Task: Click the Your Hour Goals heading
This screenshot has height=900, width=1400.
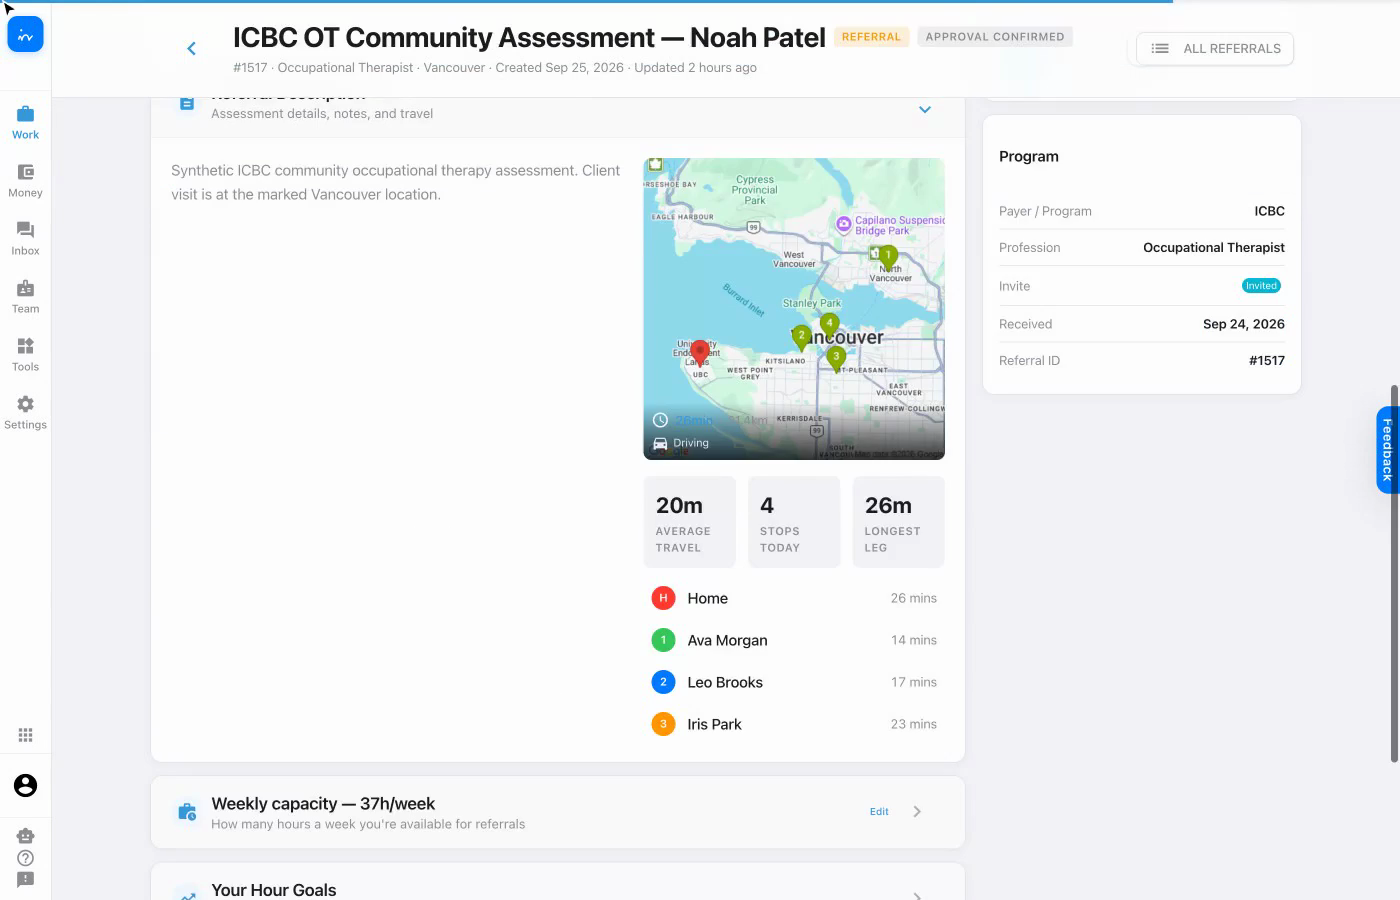Action: [x=274, y=890]
